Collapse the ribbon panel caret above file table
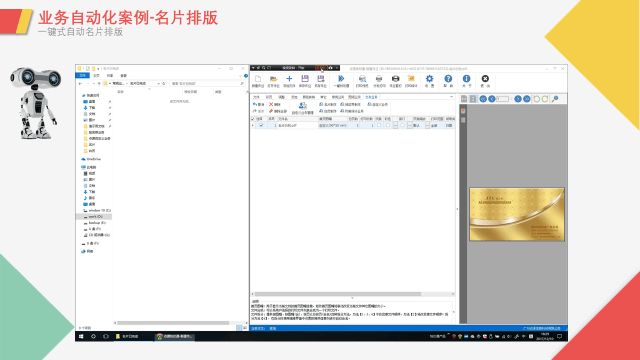This screenshot has width=640, height=360. (451, 97)
